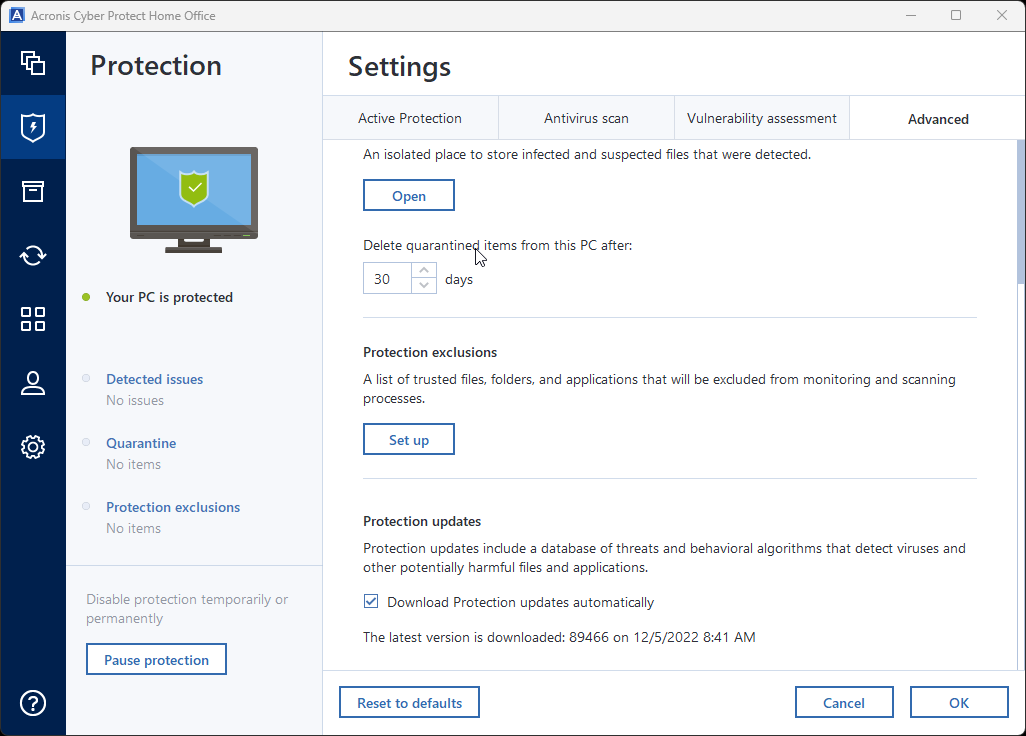The width and height of the screenshot is (1026, 736).
Task: Open Quarantine from the left panel
Action: [140, 443]
